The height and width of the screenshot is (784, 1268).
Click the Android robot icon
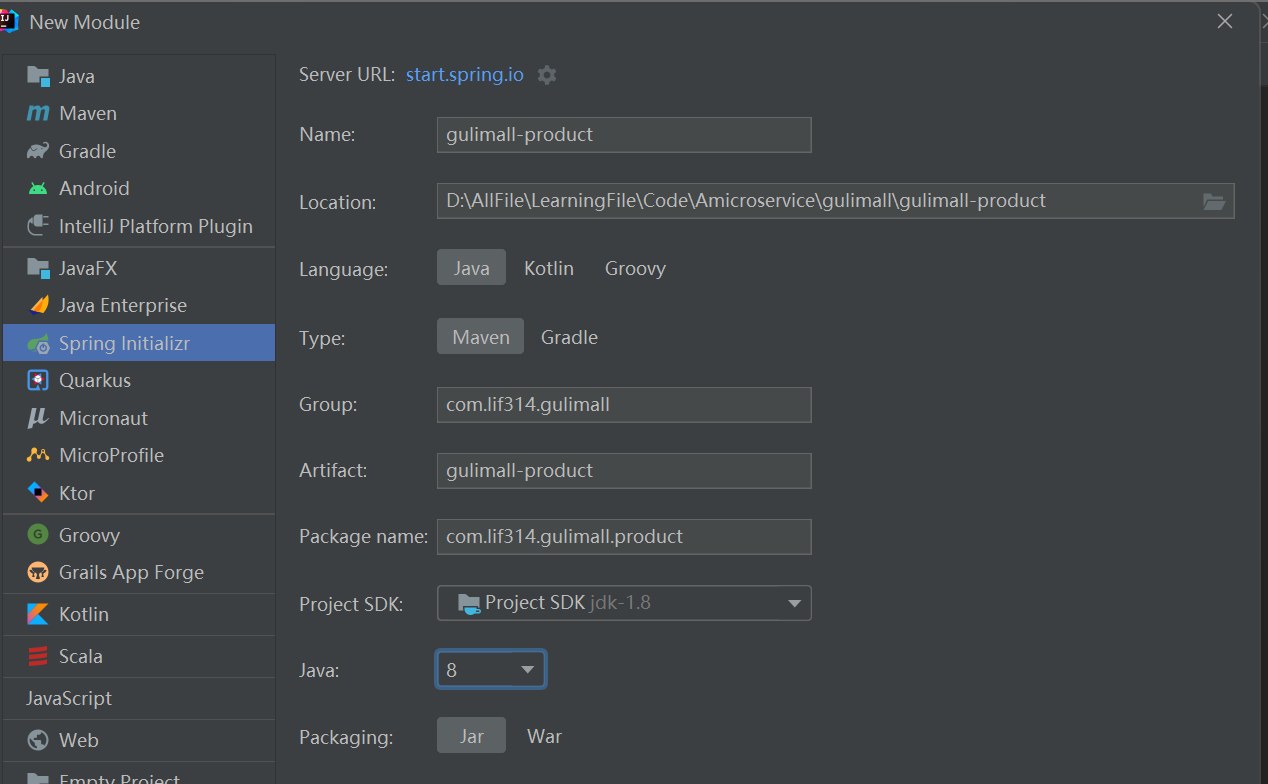(x=38, y=188)
